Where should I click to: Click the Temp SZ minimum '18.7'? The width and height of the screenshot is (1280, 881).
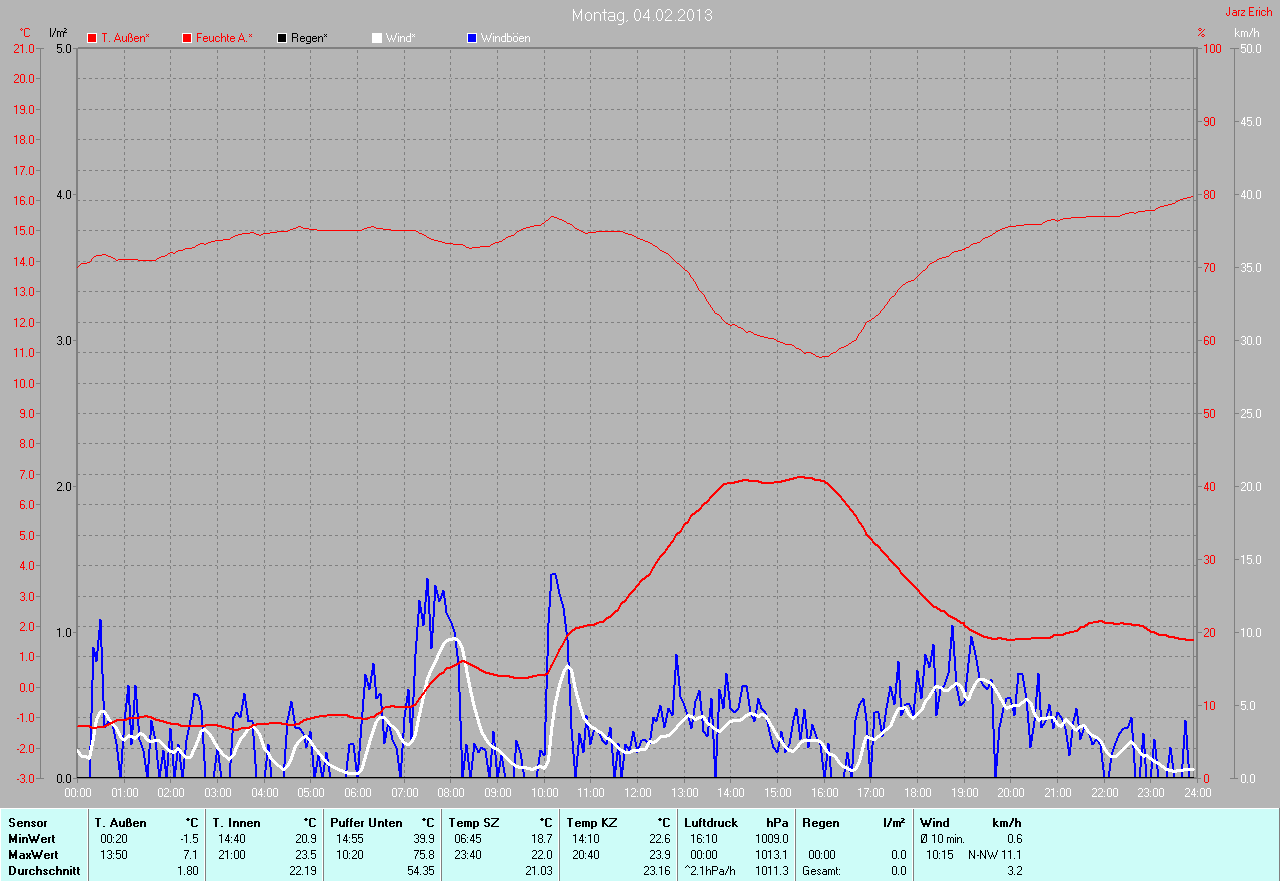[540, 839]
